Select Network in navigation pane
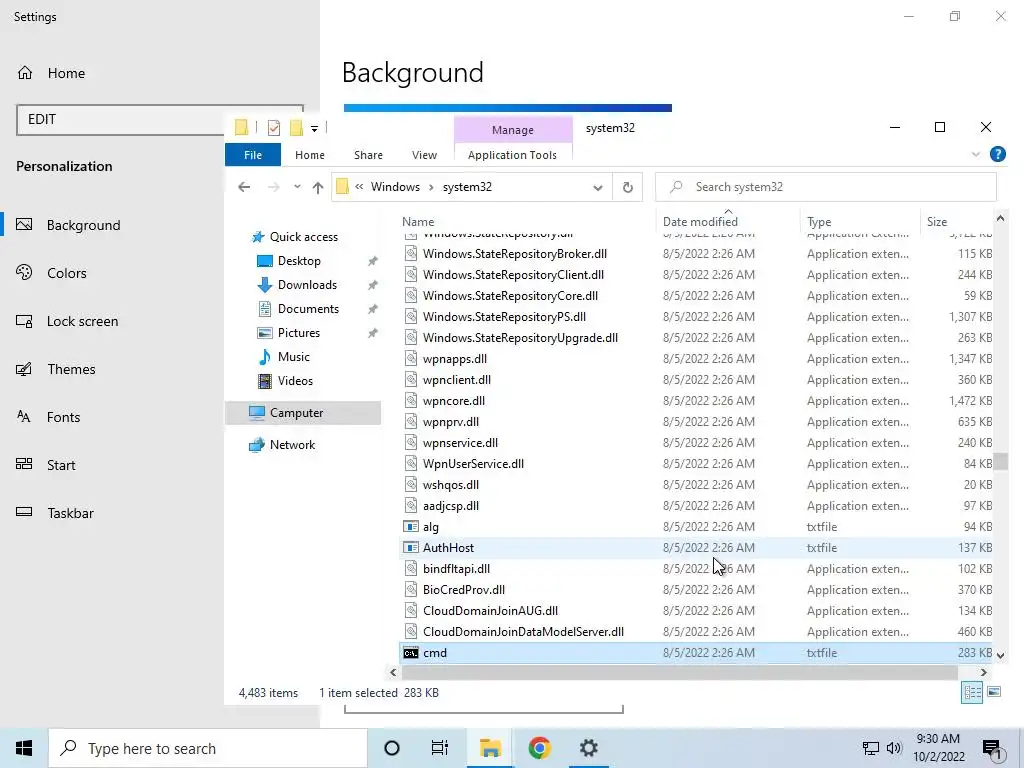The image size is (1024, 768). click(x=292, y=445)
